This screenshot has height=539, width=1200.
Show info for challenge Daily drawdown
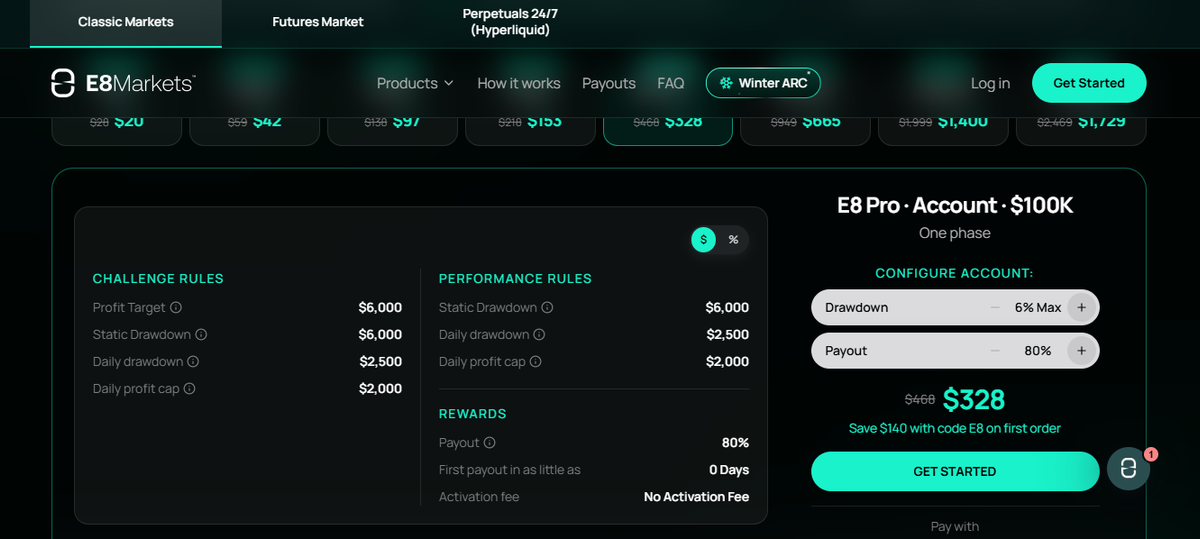pyautogui.click(x=193, y=362)
